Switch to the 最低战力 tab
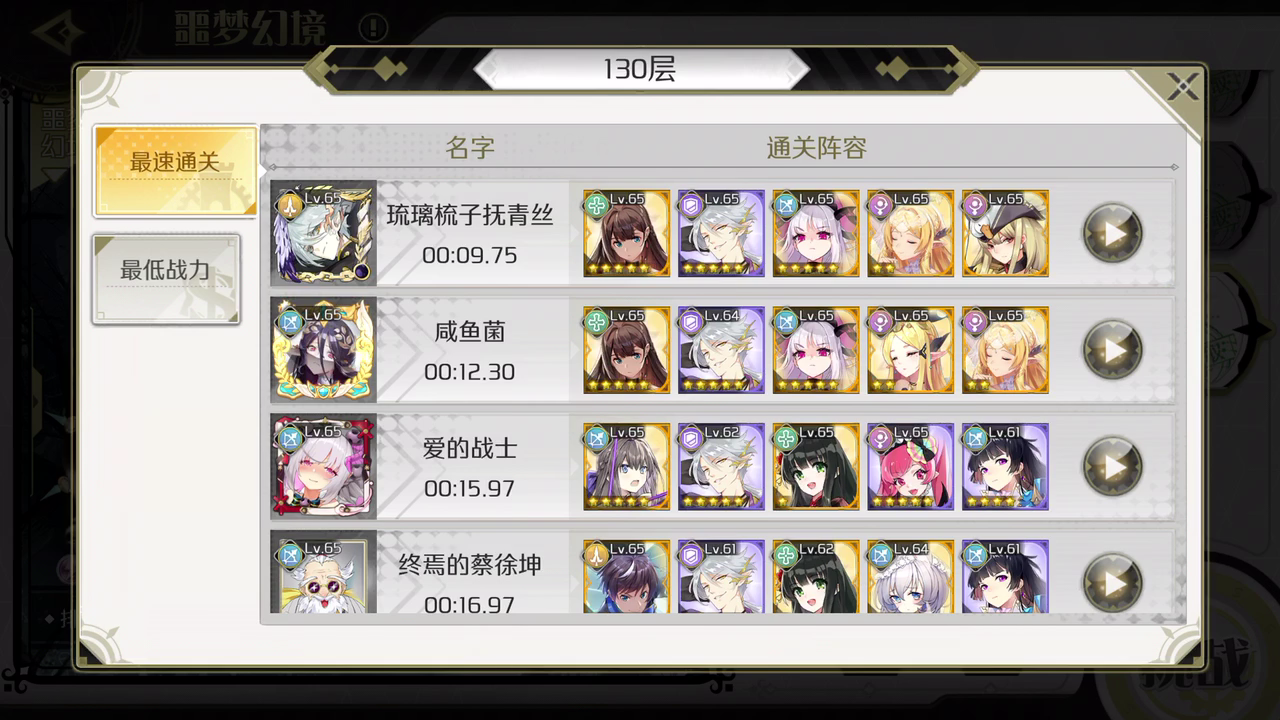The height and width of the screenshot is (720, 1280). (x=166, y=279)
